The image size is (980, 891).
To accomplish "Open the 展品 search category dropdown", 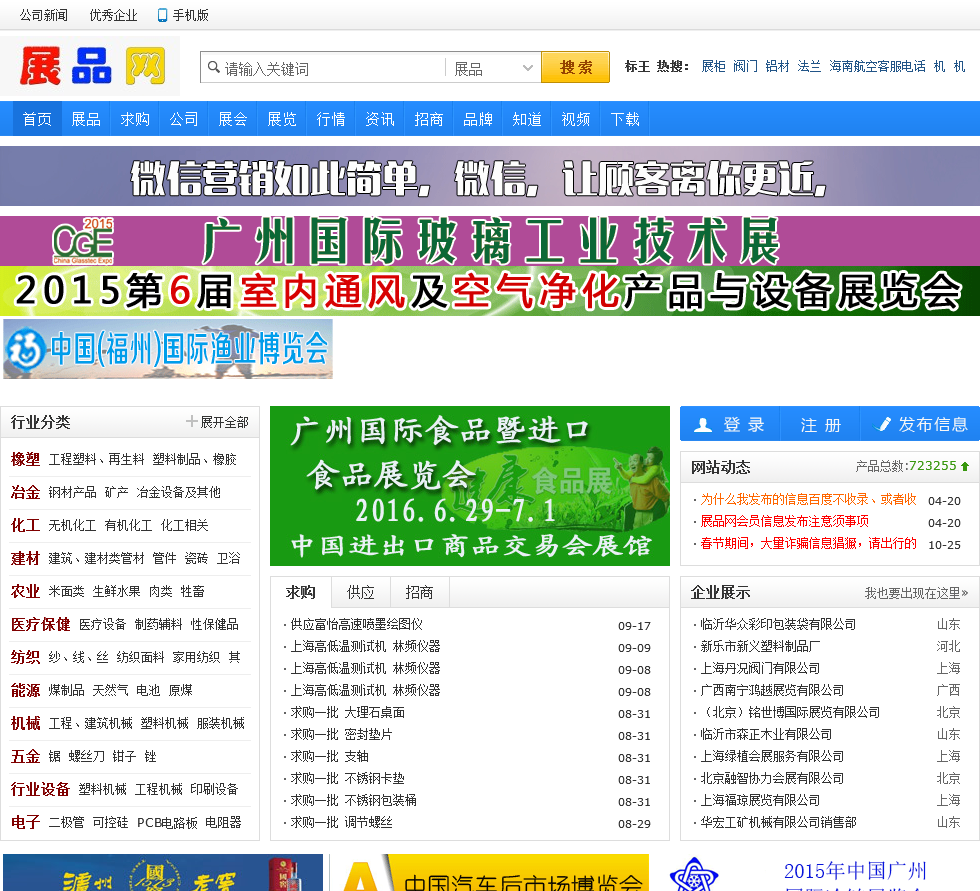I will (493, 67).
